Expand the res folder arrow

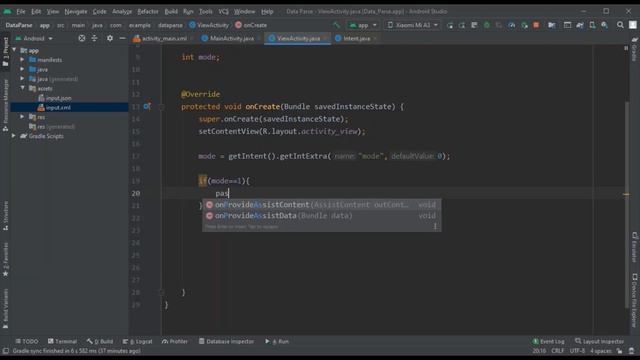click(x=22, y=117)
